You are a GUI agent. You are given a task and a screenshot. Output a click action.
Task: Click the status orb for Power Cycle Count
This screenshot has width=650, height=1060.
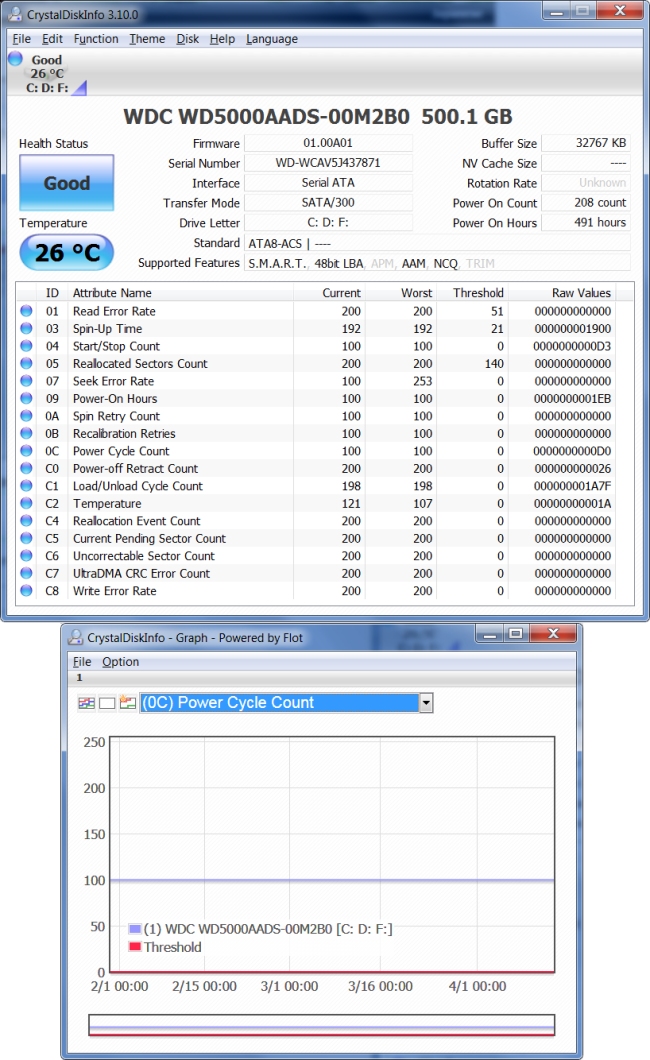pos(26,451)
